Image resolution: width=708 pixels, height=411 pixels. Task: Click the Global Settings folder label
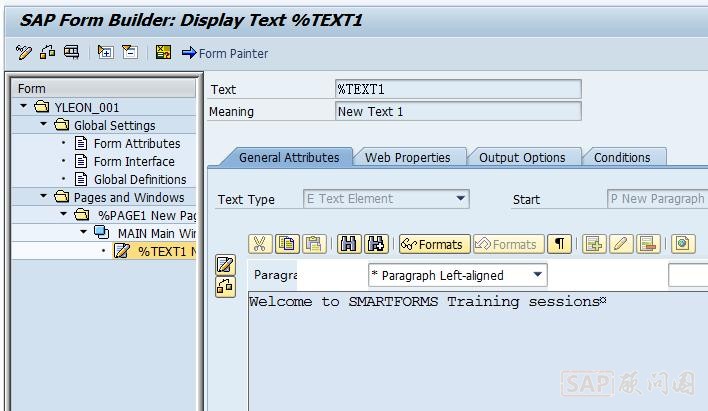[115, 126]
